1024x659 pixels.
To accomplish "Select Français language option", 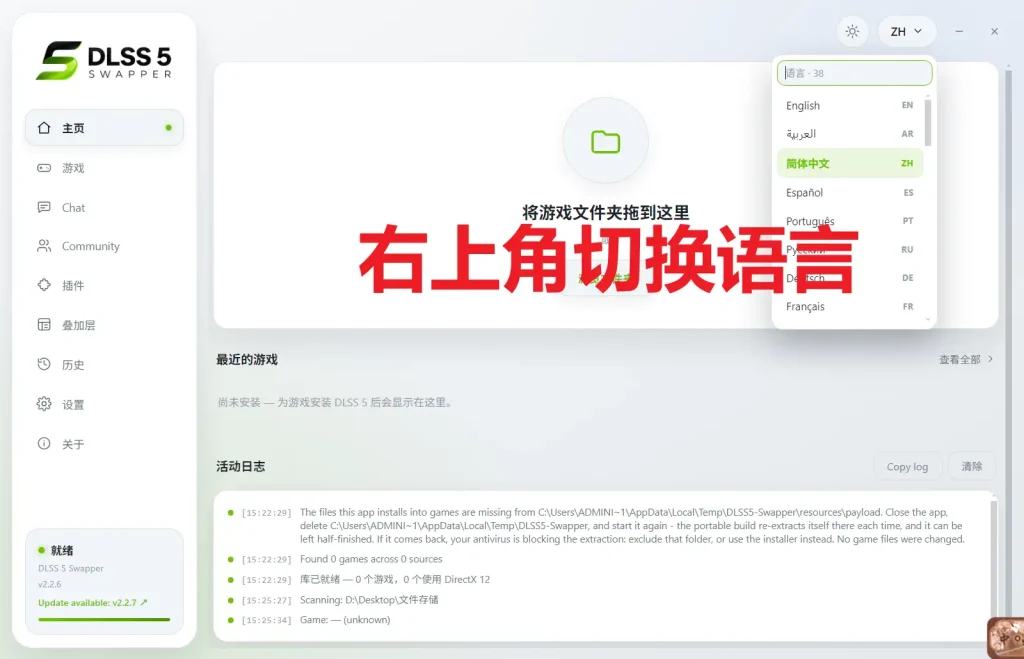I will click(850, 306).
